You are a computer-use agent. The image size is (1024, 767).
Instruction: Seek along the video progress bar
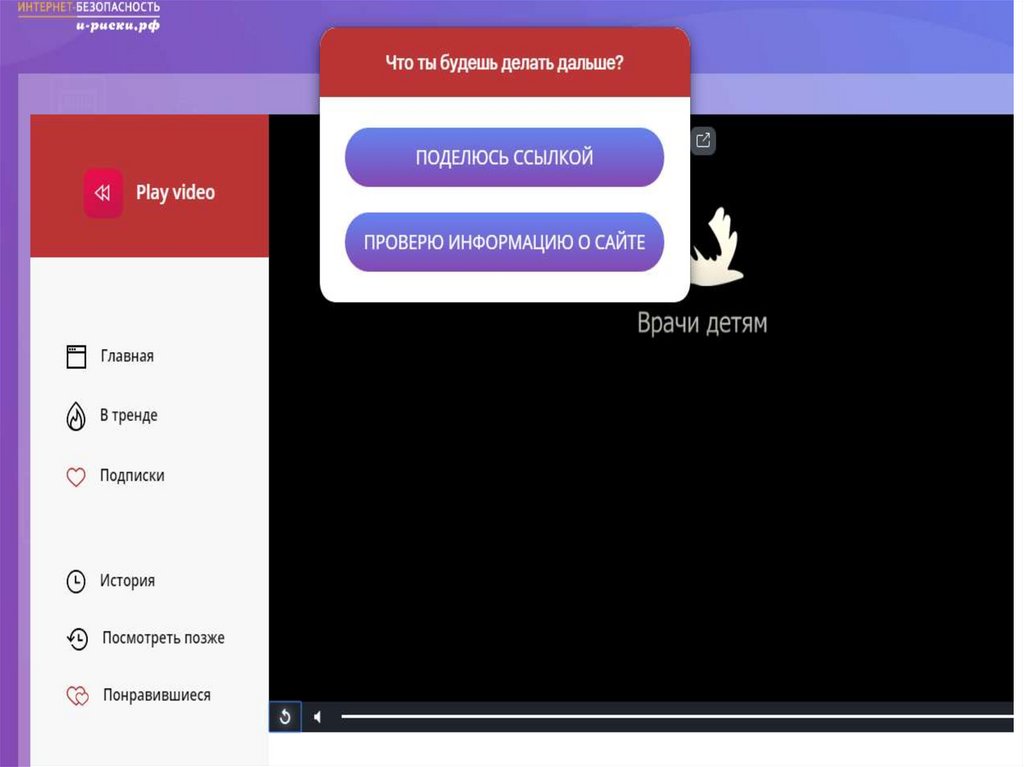point(677,717)
